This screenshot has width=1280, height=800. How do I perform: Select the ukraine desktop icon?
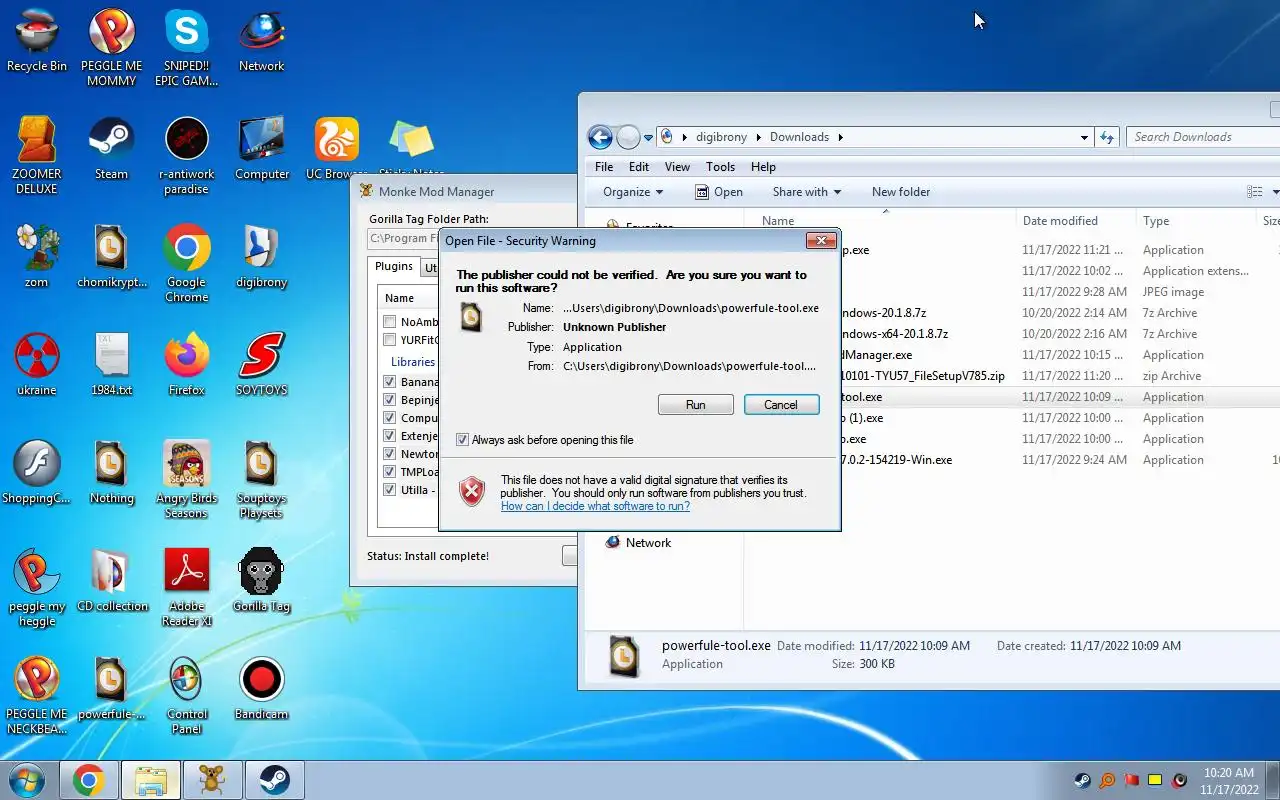(x=37, y=365)
